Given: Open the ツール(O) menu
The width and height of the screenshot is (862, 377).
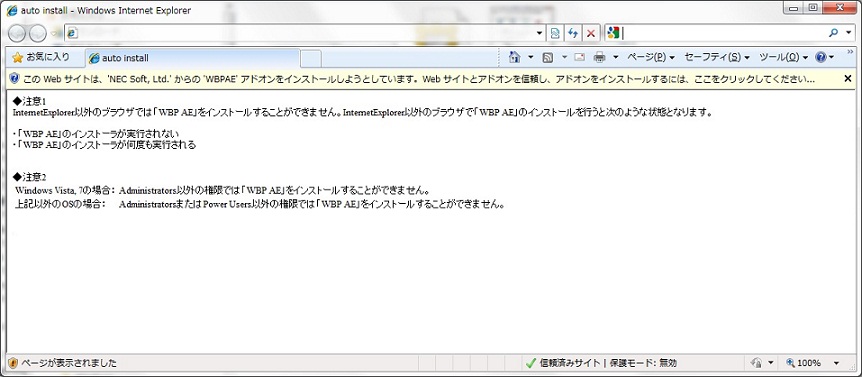Looking at the screenshot, I should pyautogui.click(x=783, y=57).
